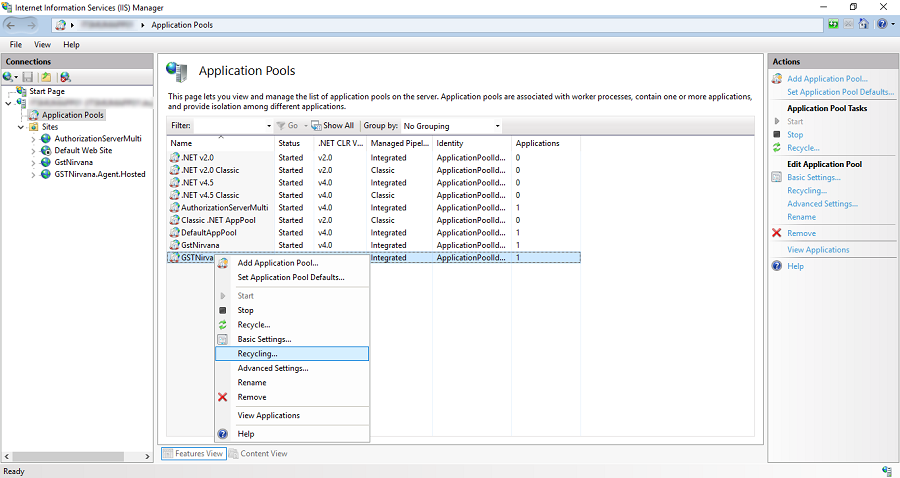Select Application Pools in the Connections tree
Viewport: 900px width, 478px height.
(x=72, y=115)
